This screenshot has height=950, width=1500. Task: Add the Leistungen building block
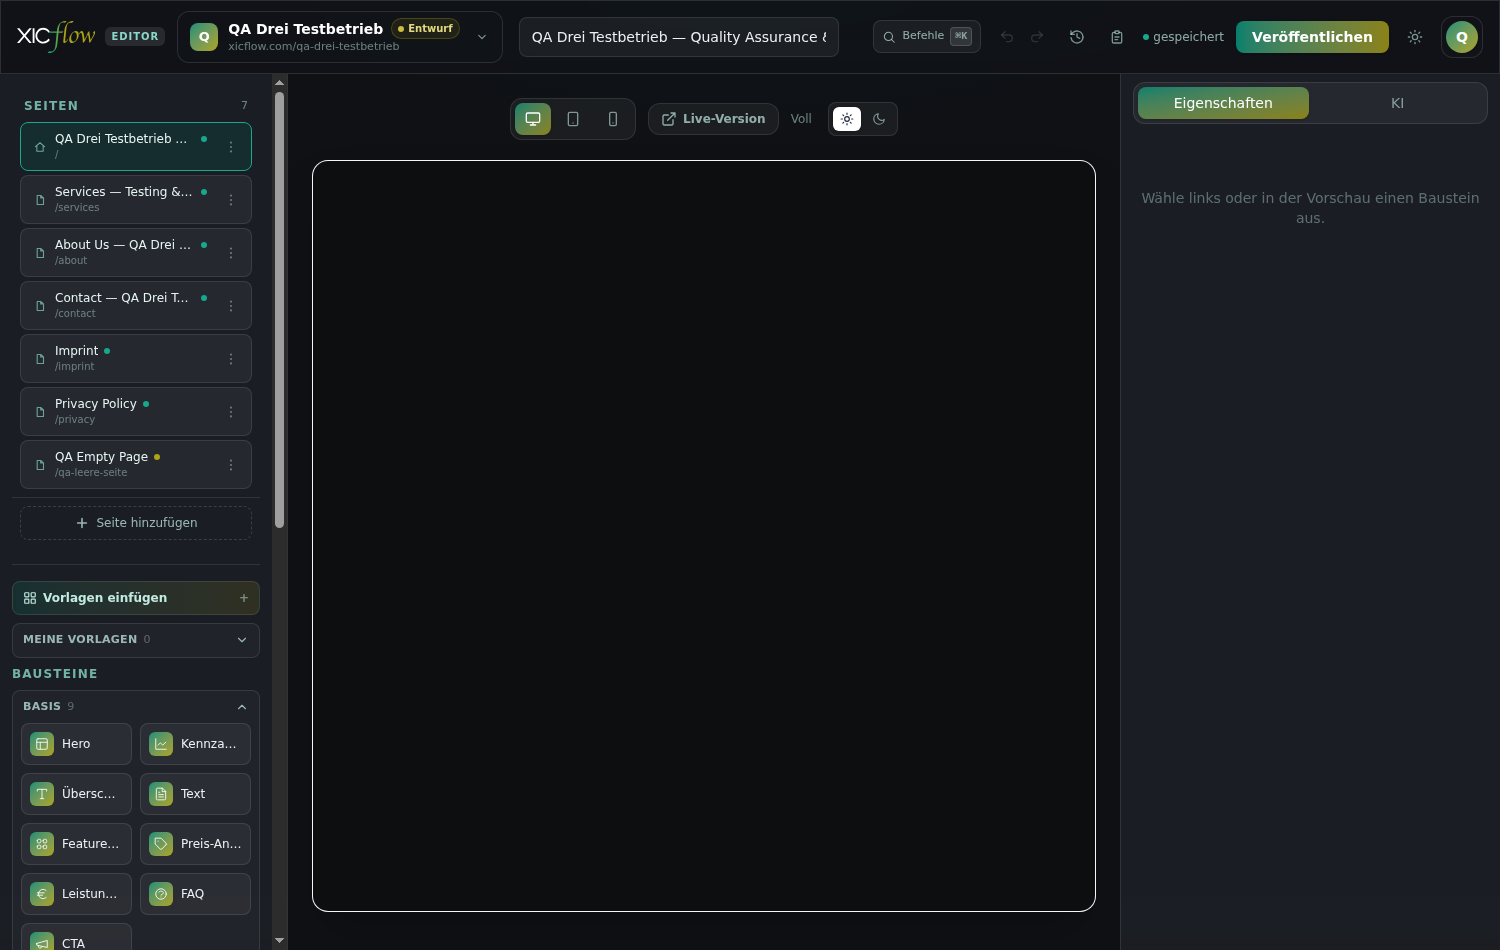(76, 894)
